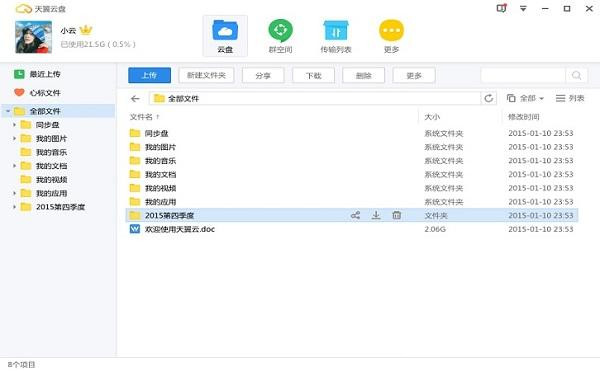Click the 天翼云盘 cloud logo icon
Image resolution: width=600 pixels, height=371 pixels.
pyautogui.click(x=23, y=8)
